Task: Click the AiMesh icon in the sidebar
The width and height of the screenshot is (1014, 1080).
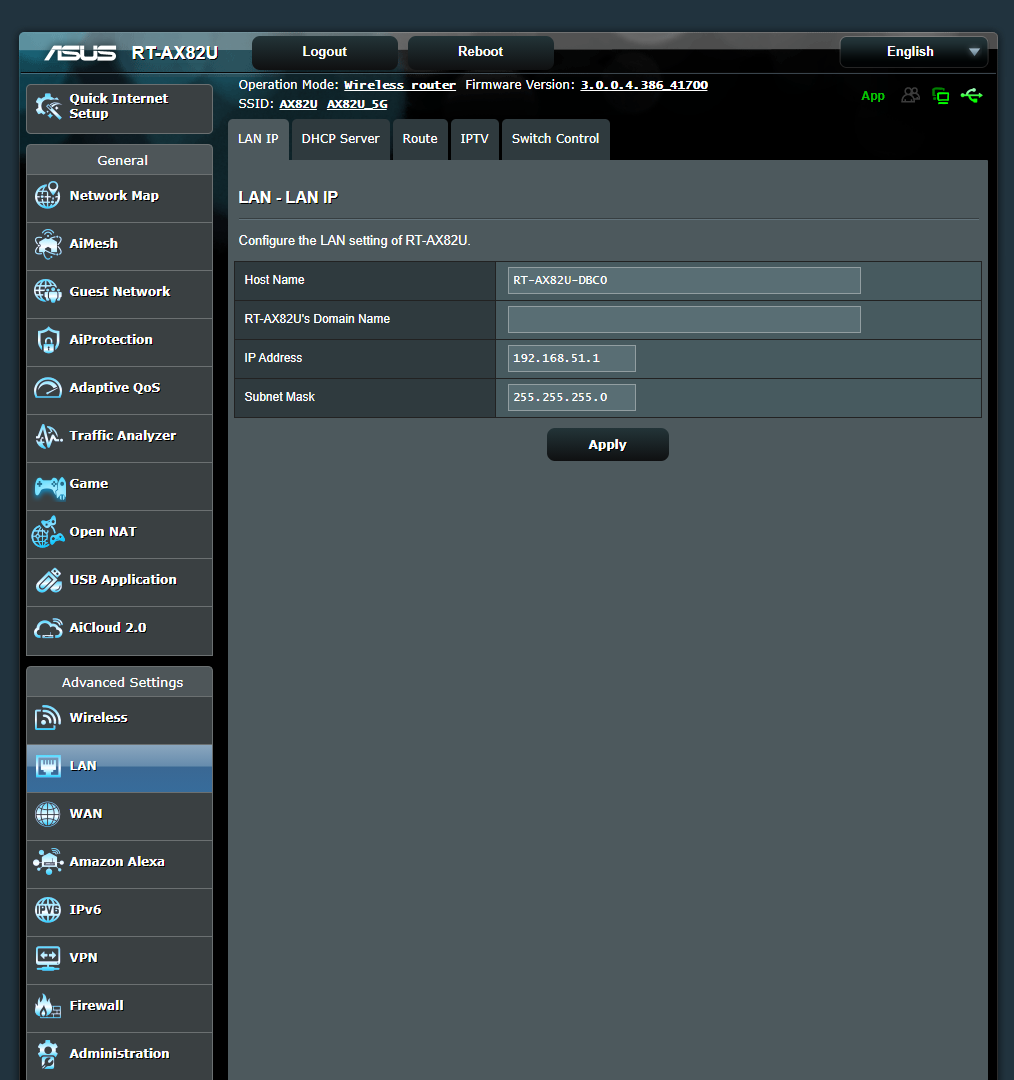Action: point(48,244)
